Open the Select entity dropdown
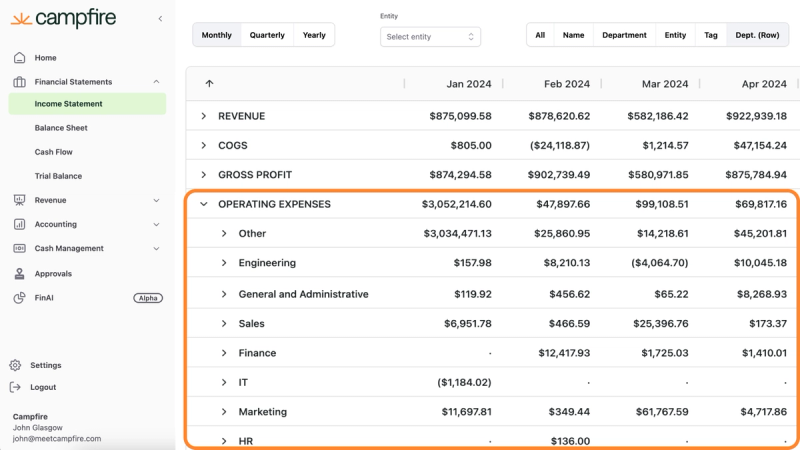800x450 pixels. [x=430, y=37]
